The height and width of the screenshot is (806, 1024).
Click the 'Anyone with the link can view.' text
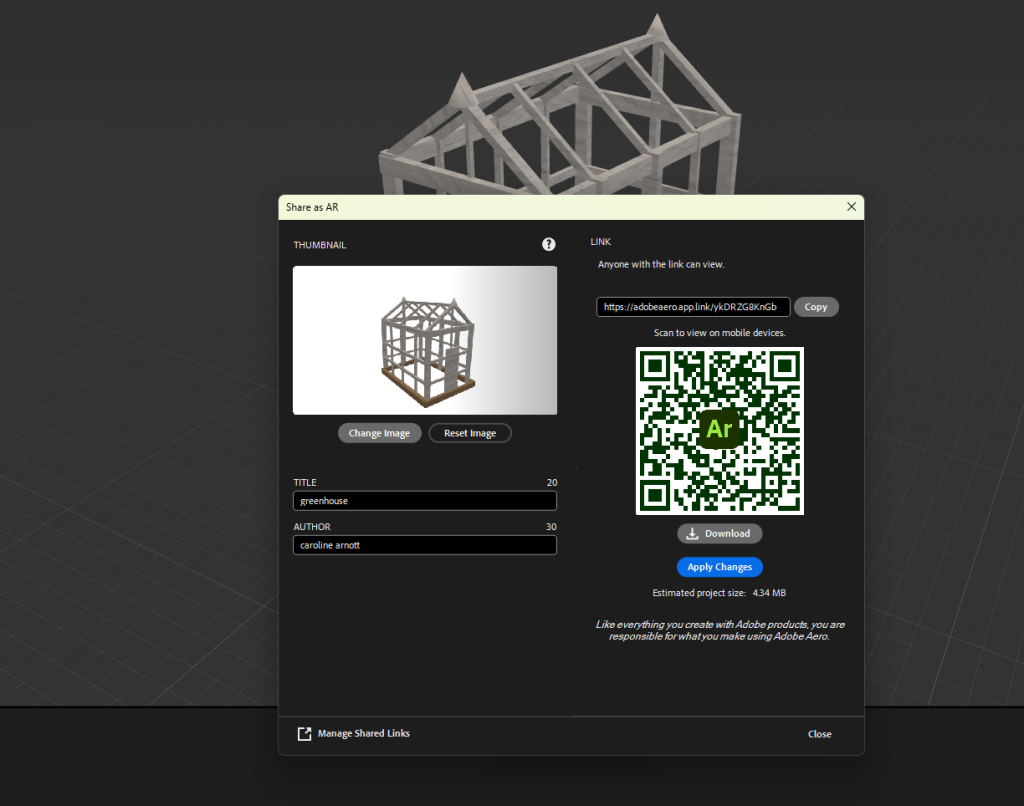coord(662,265)
